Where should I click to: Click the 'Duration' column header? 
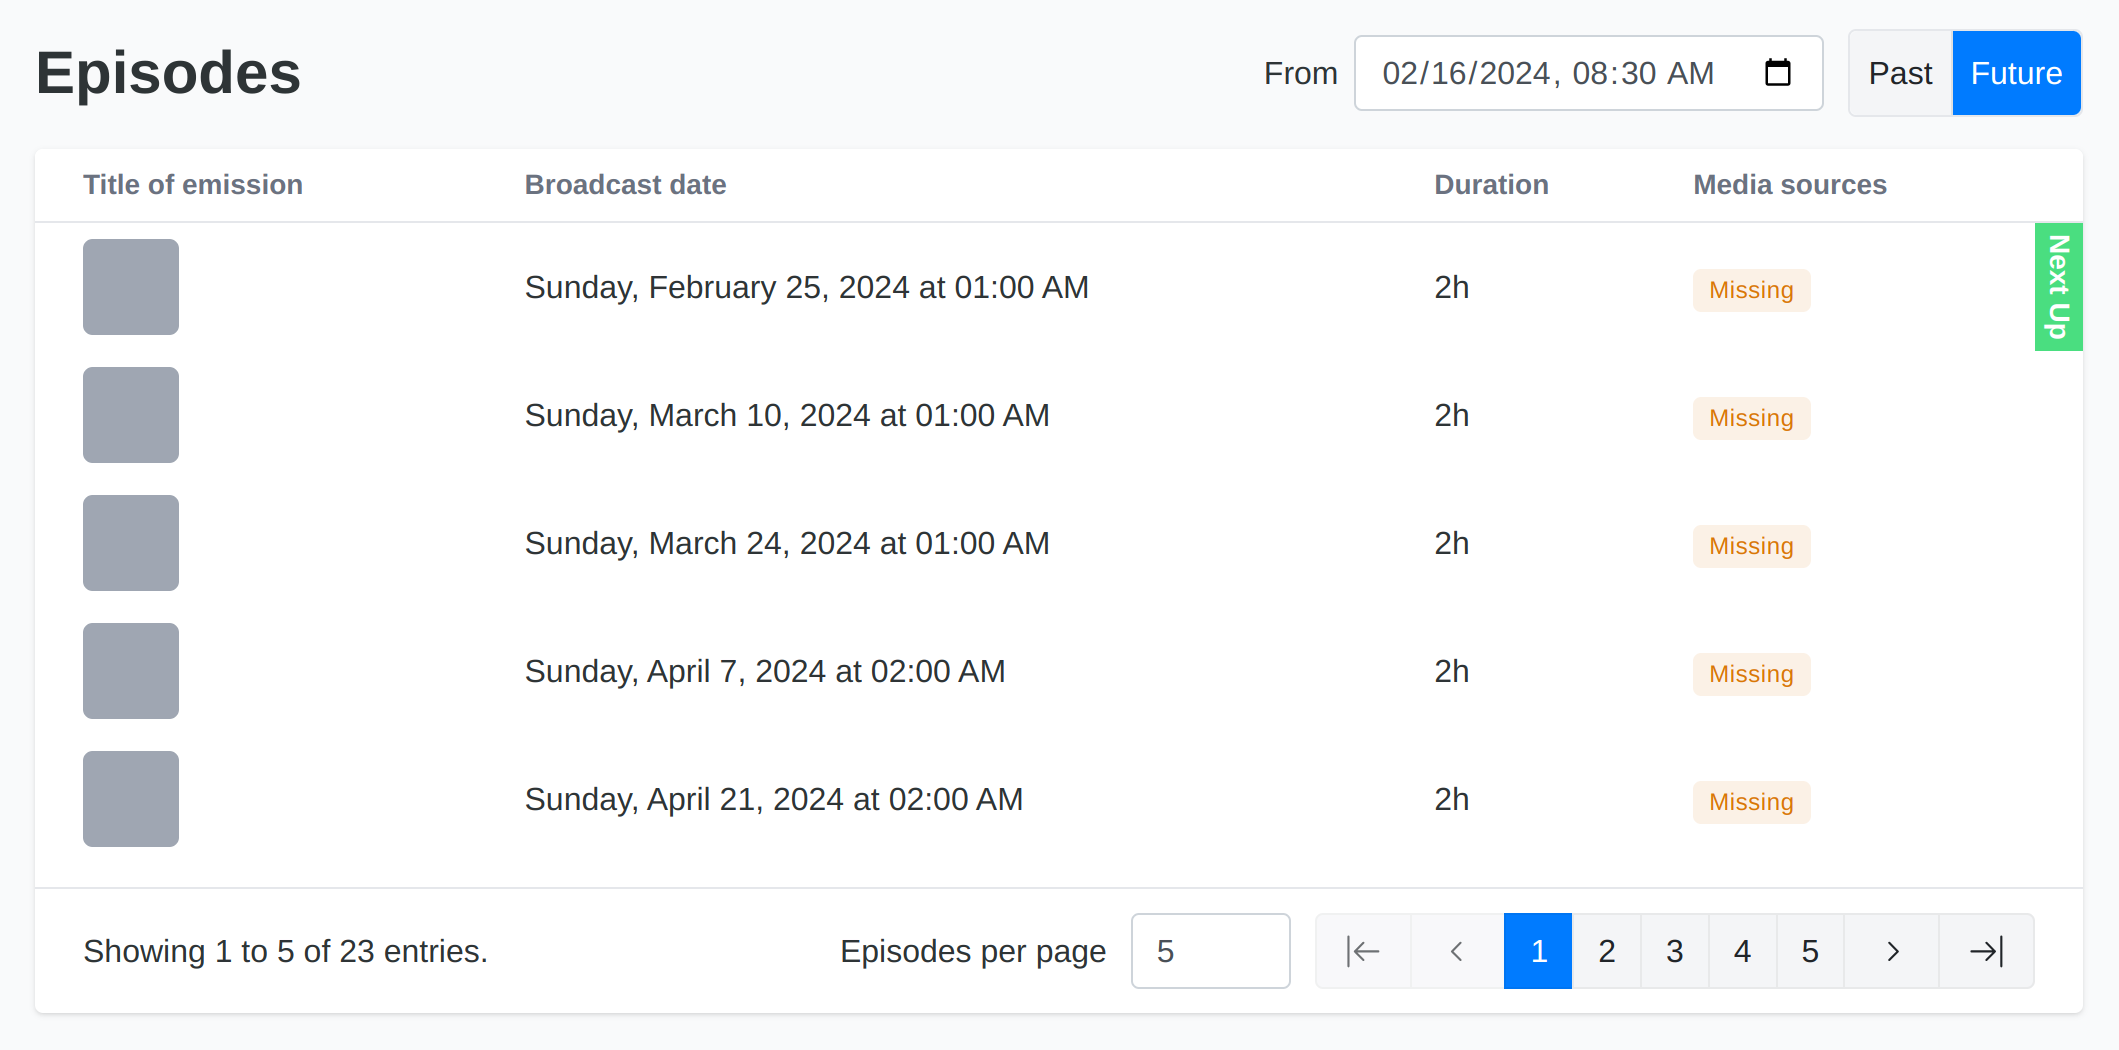(1491, 185)
